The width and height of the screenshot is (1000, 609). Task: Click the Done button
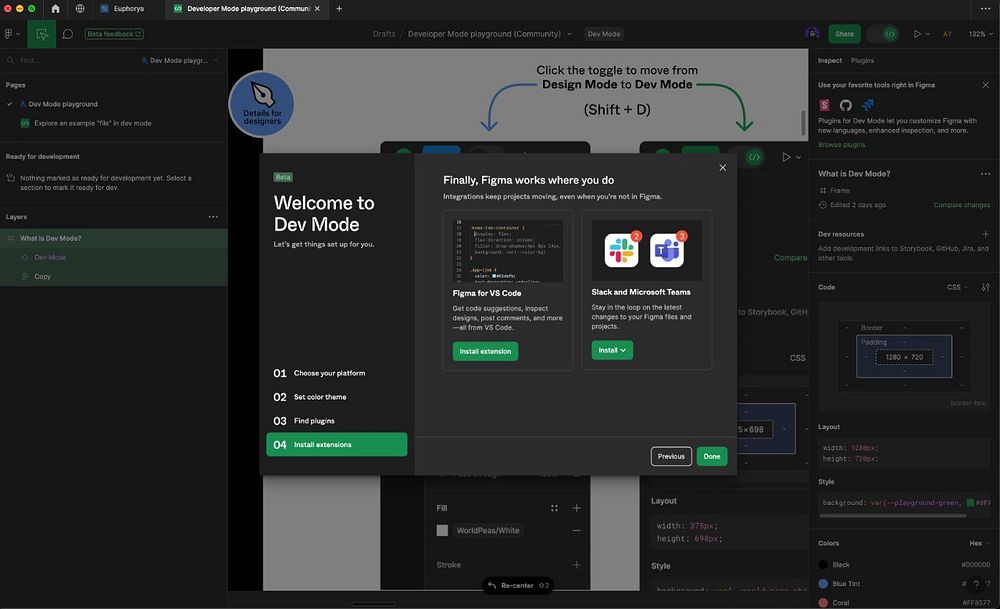click(x=712, y=456)
